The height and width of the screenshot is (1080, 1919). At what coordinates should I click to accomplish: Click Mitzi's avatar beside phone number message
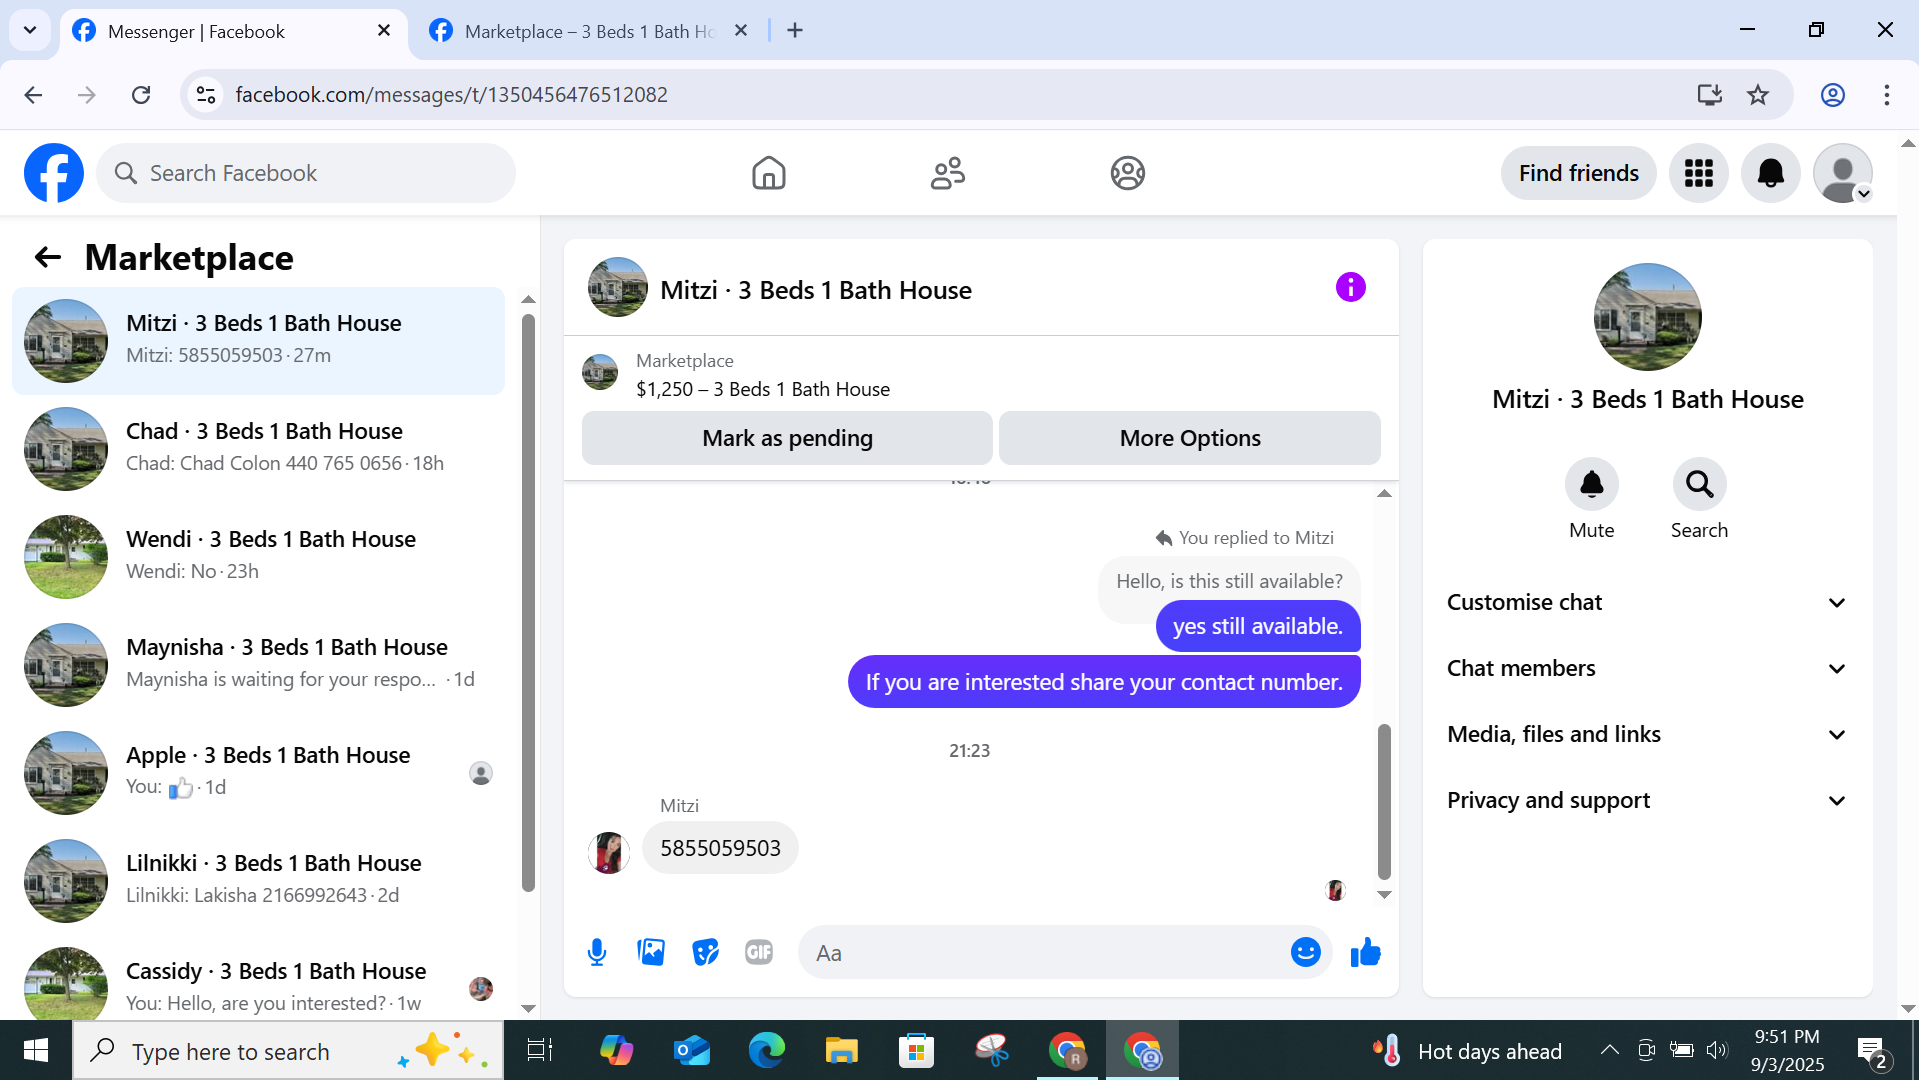point(608,852)
